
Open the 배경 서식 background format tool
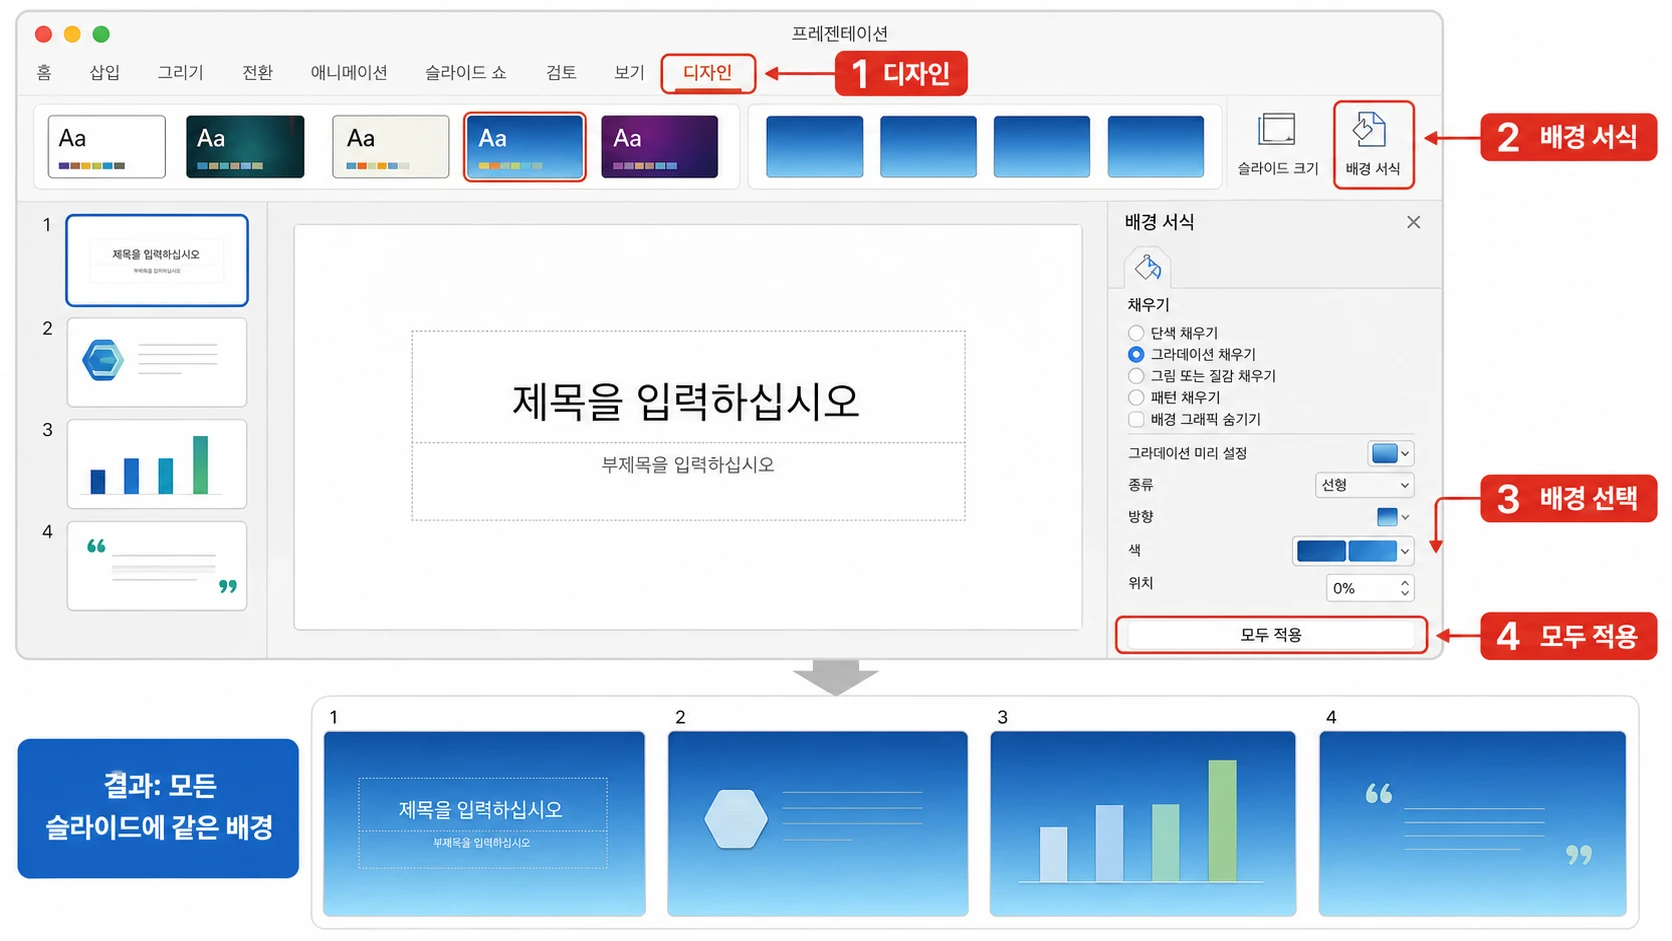[x=1373, y=145]
